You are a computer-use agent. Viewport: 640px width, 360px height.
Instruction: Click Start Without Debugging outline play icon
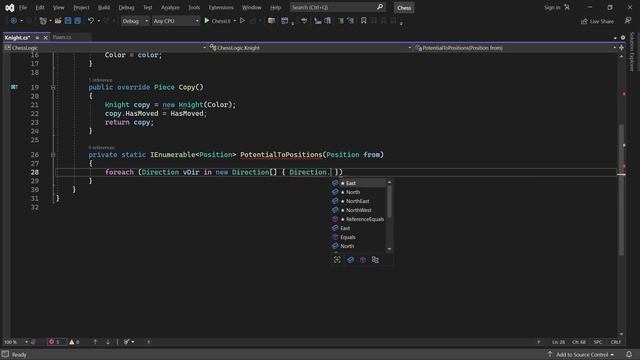[x=242, y=21]
